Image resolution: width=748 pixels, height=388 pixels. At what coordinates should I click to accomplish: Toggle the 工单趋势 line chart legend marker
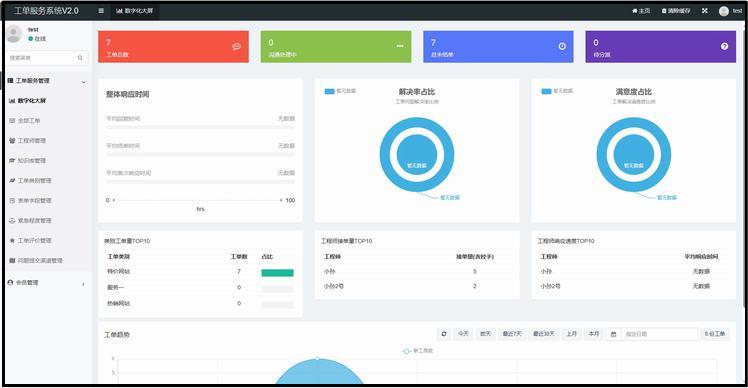pos(406,351)
